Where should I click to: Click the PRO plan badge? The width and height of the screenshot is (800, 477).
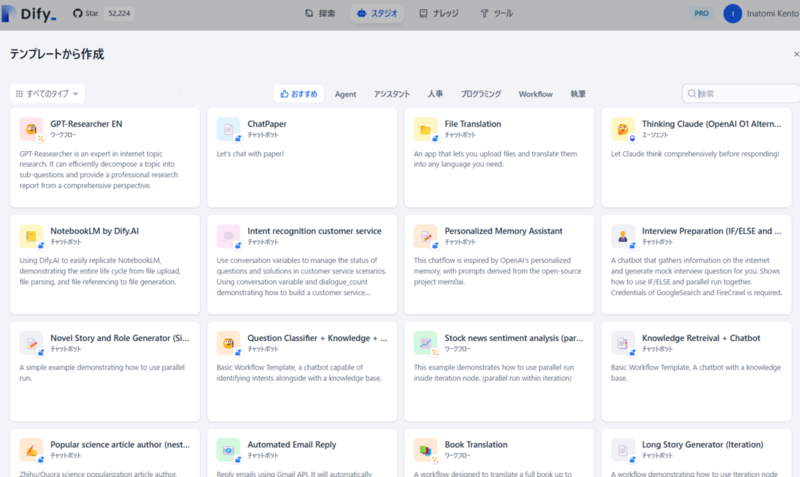click(x=702, y=13)
